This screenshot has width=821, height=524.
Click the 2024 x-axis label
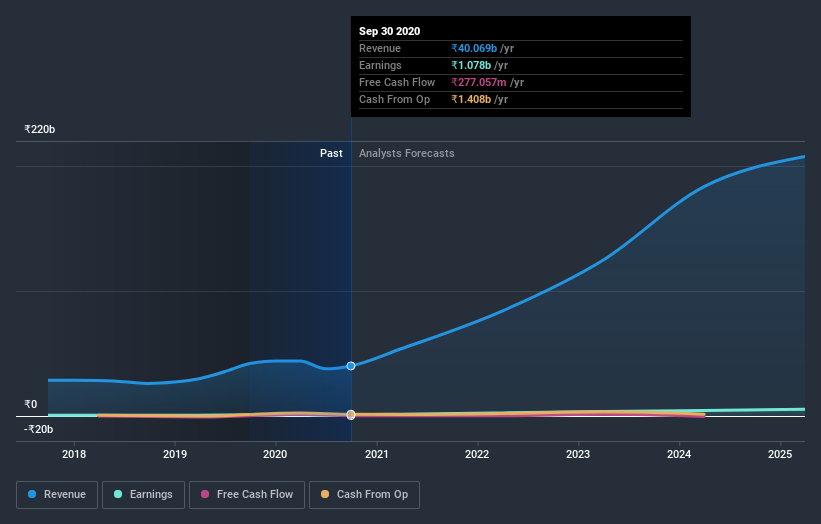(x=679, y=454)
